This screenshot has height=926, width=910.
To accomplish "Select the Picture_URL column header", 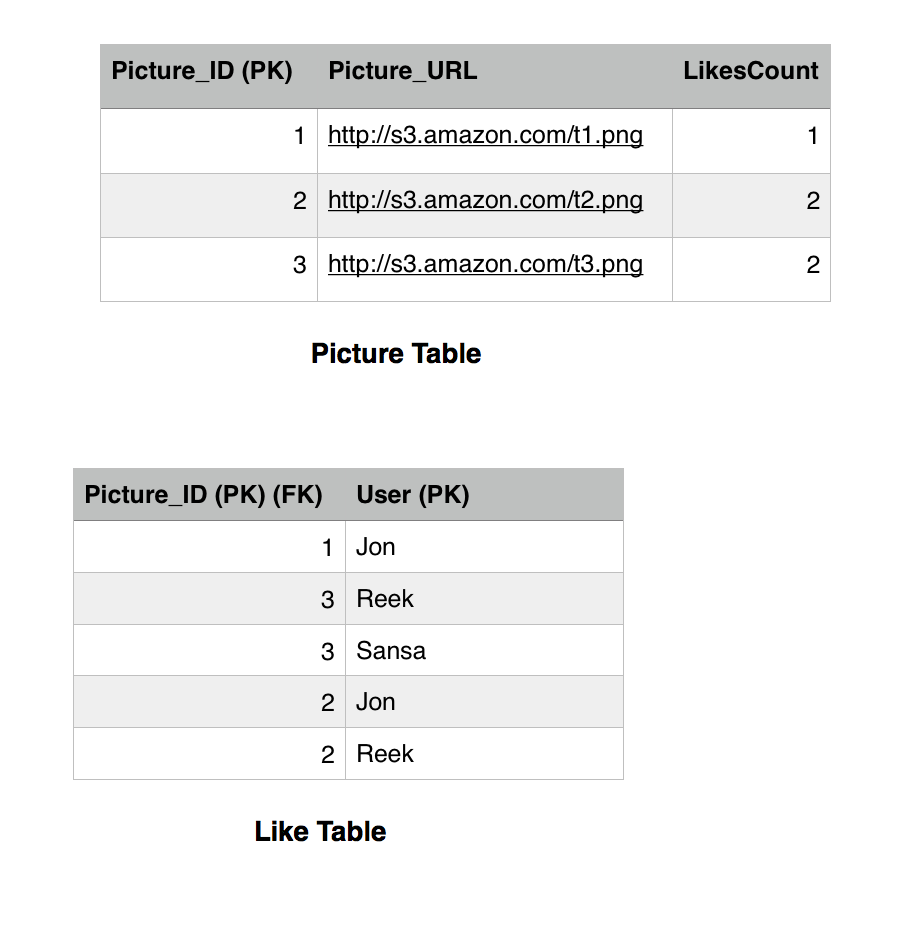I will click(403, 72).
